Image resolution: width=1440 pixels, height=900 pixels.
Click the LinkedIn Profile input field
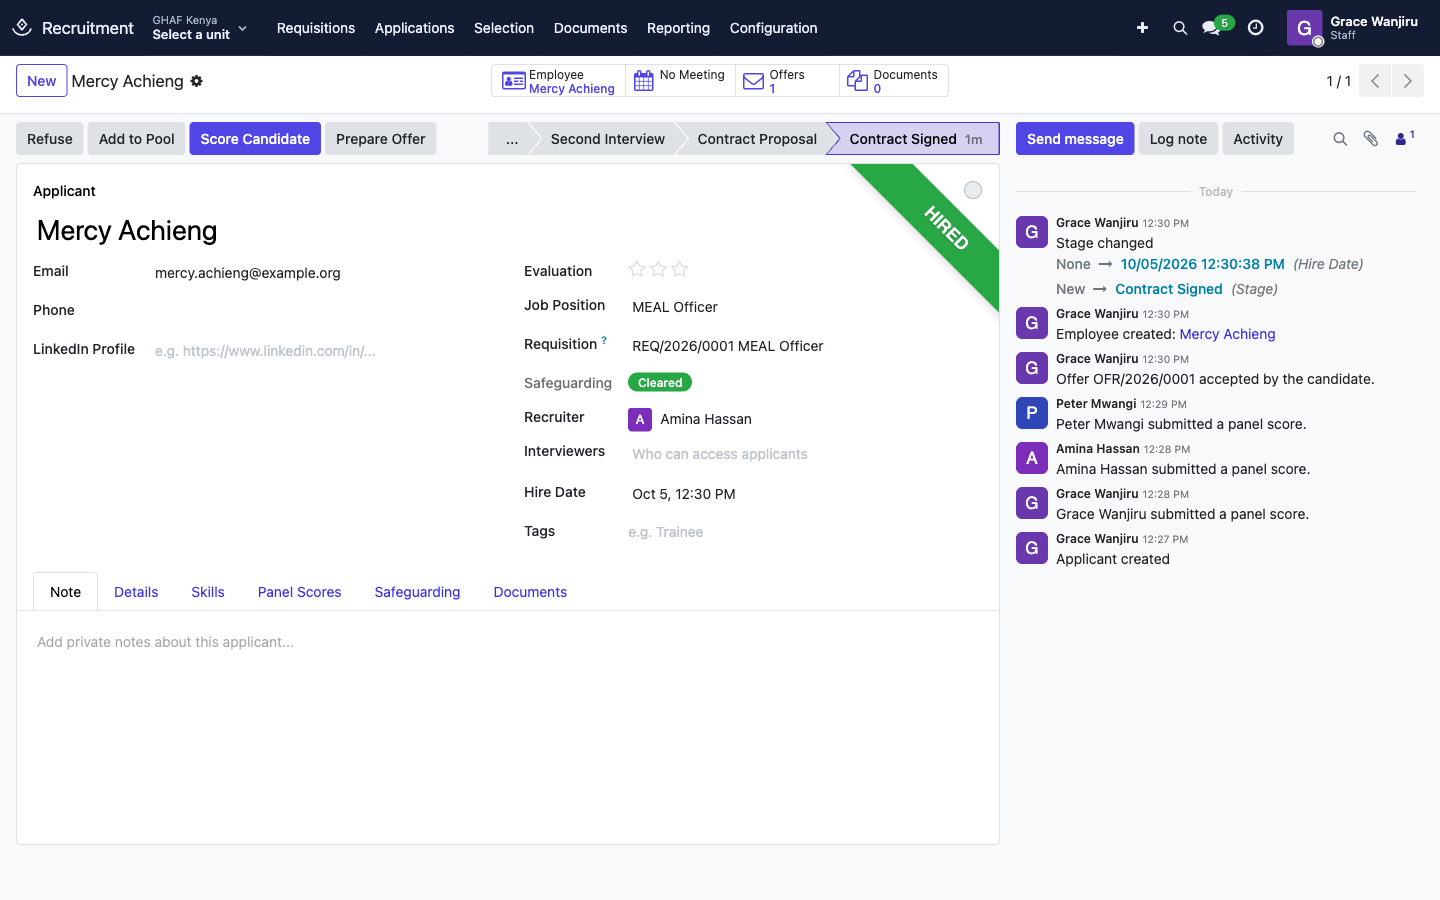(x=323, y=351)
